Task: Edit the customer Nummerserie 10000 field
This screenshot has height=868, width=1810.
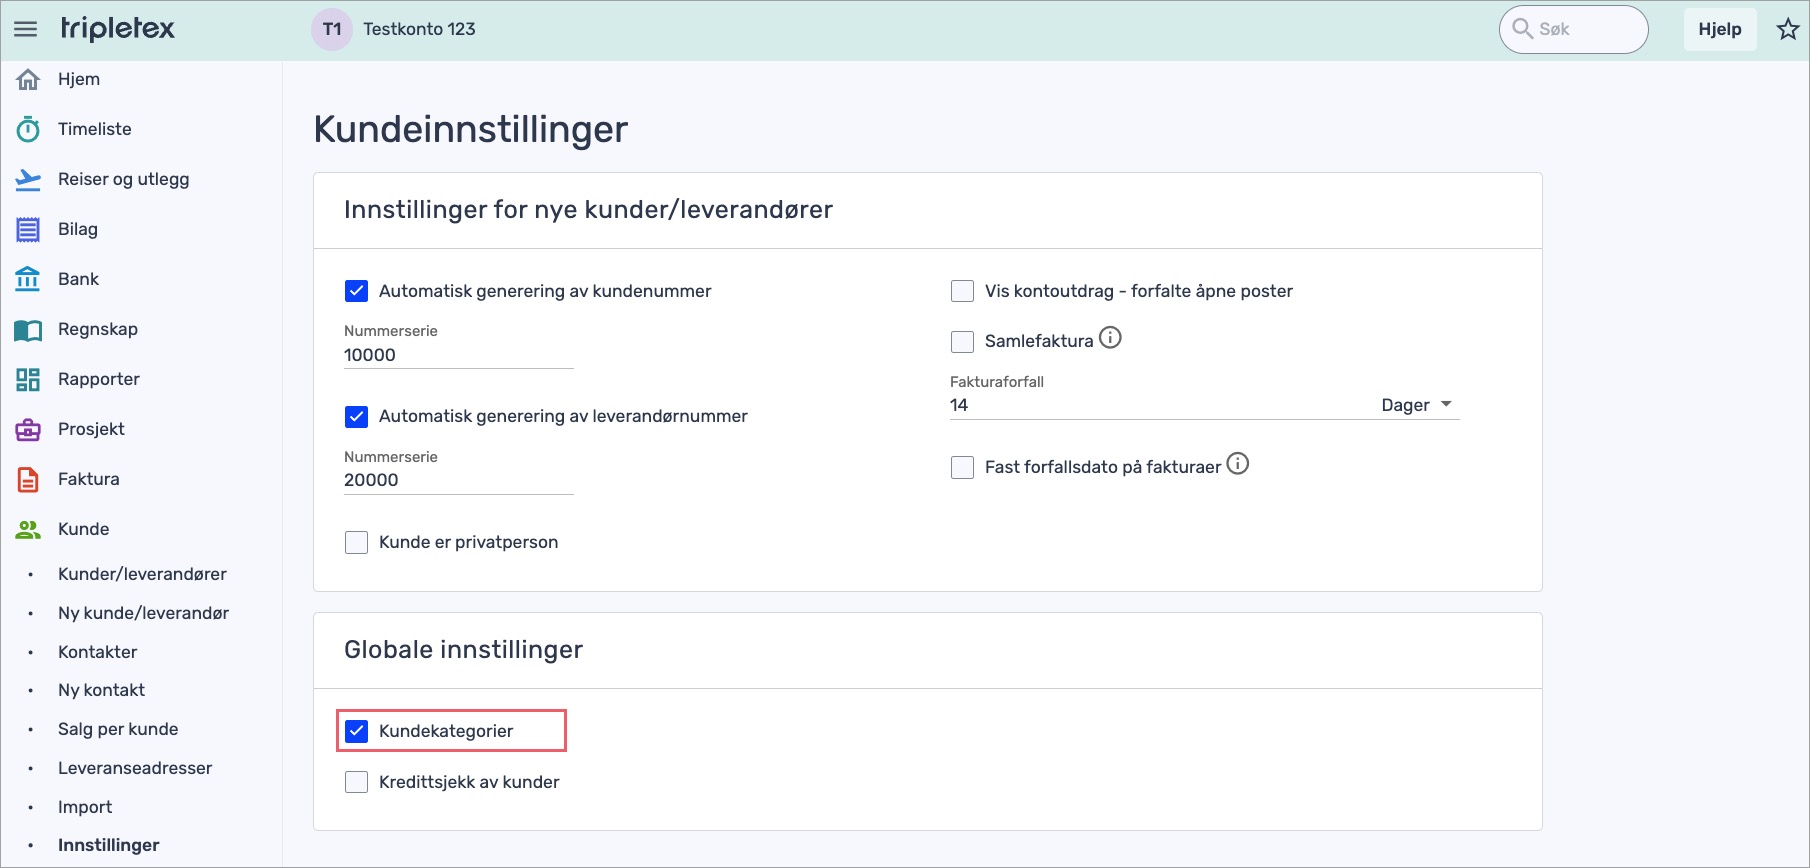Action: 459,355
